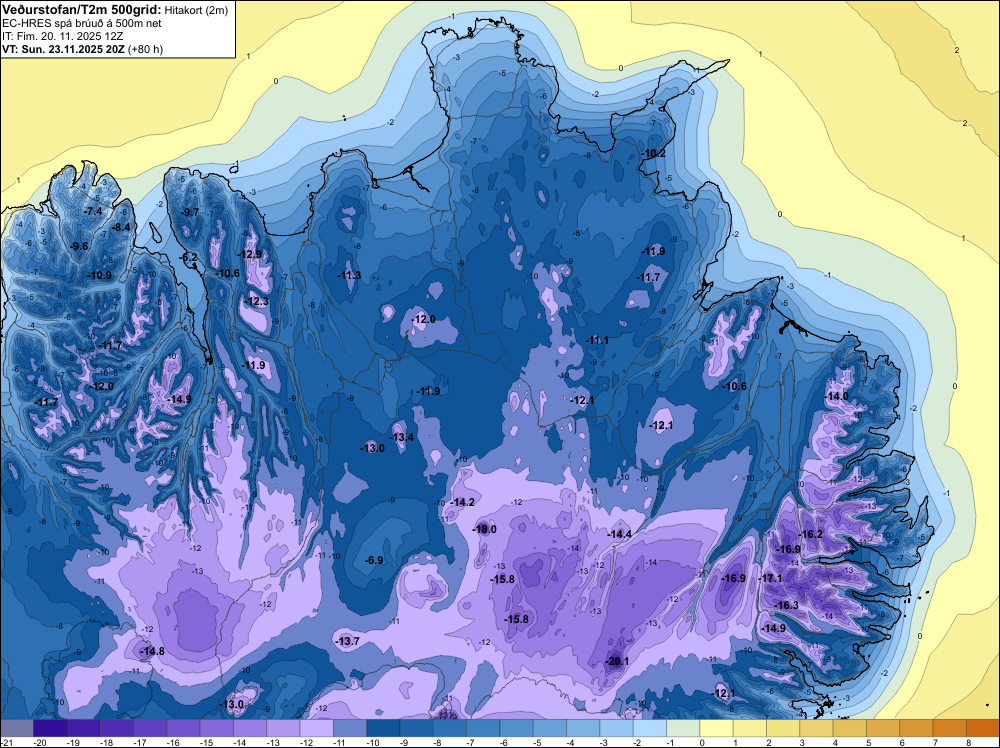Click the -9.7 temperature label

pyautogui.click(x=189, y=212)
